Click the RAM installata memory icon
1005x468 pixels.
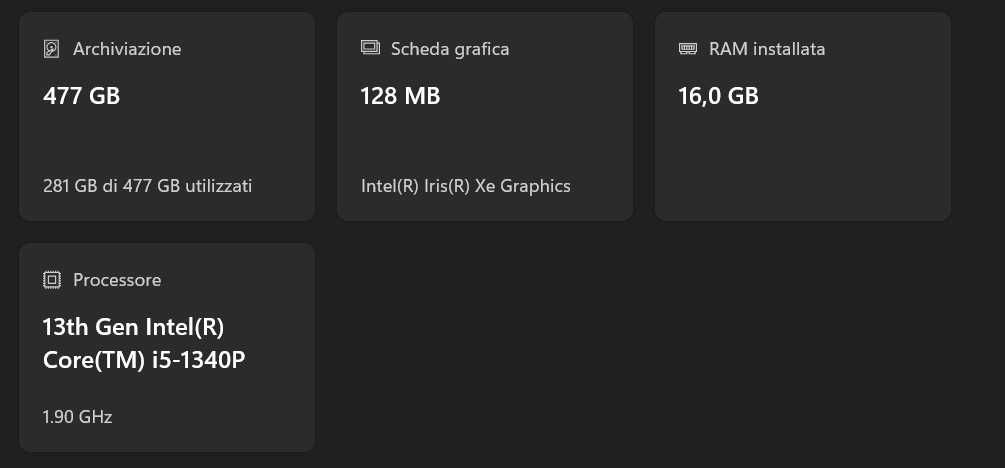688,49
